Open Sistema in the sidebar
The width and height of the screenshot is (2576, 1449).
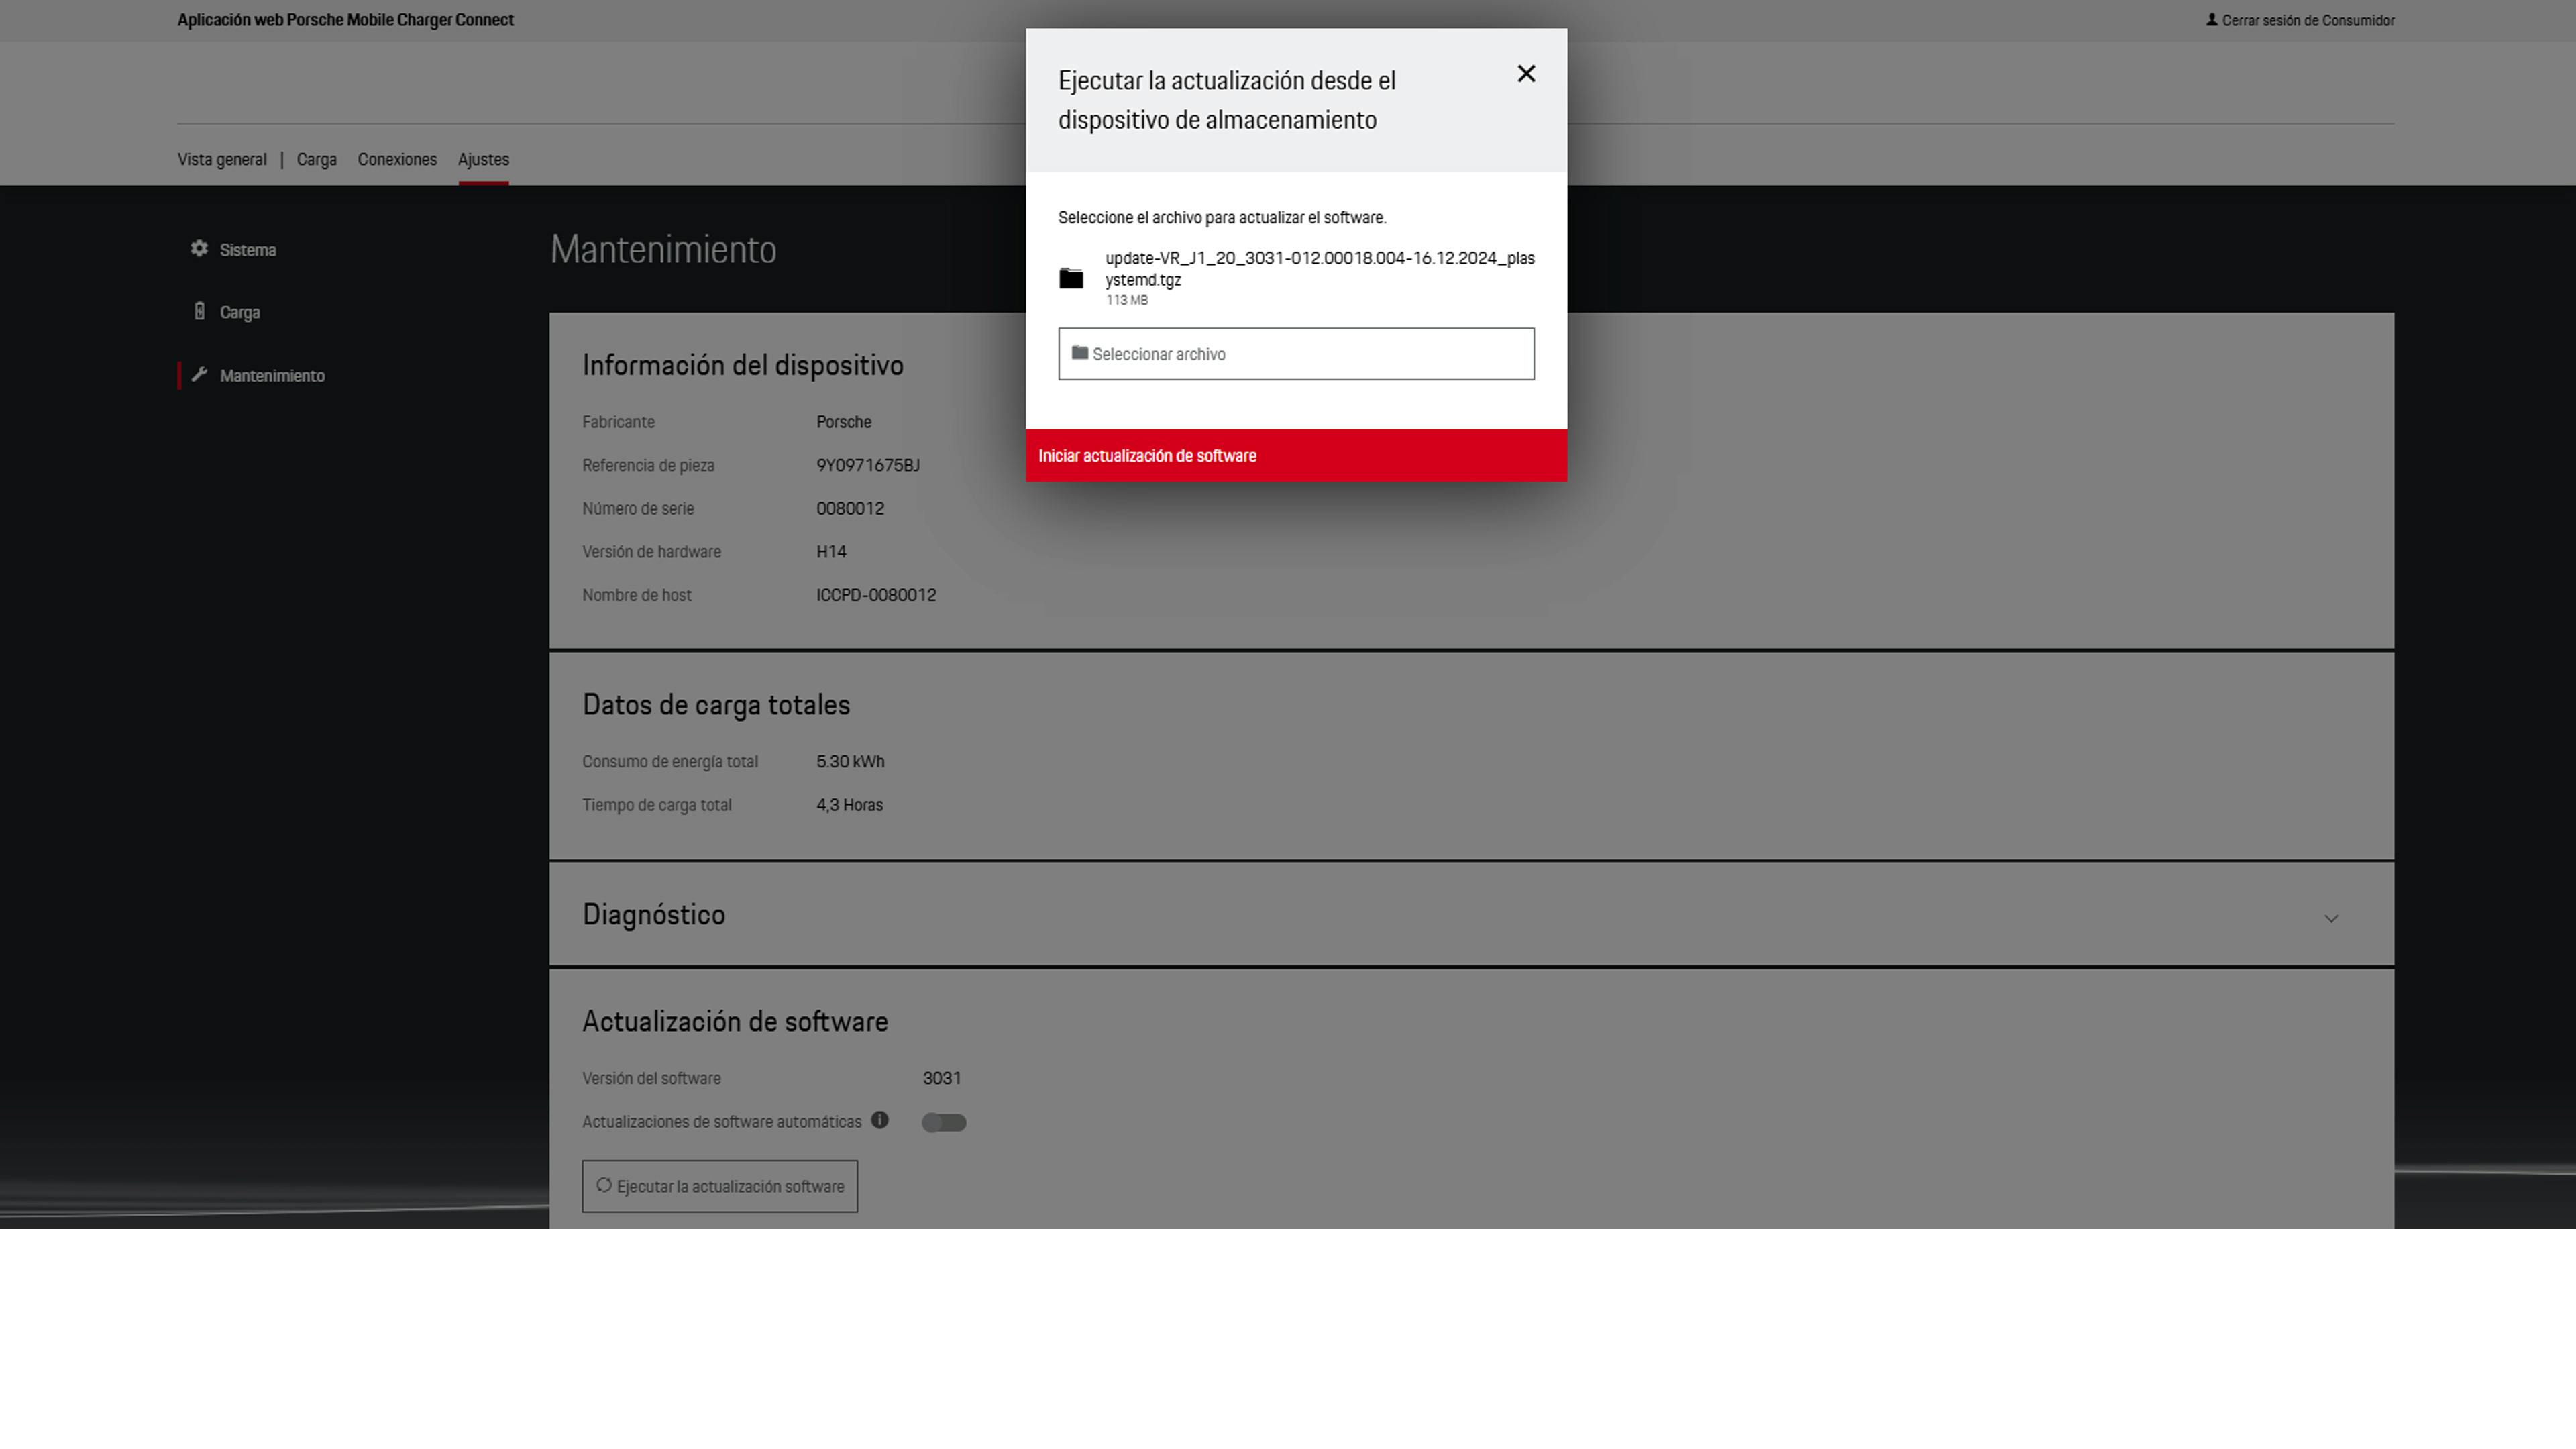pyautogui.click(x=248, y=250)
